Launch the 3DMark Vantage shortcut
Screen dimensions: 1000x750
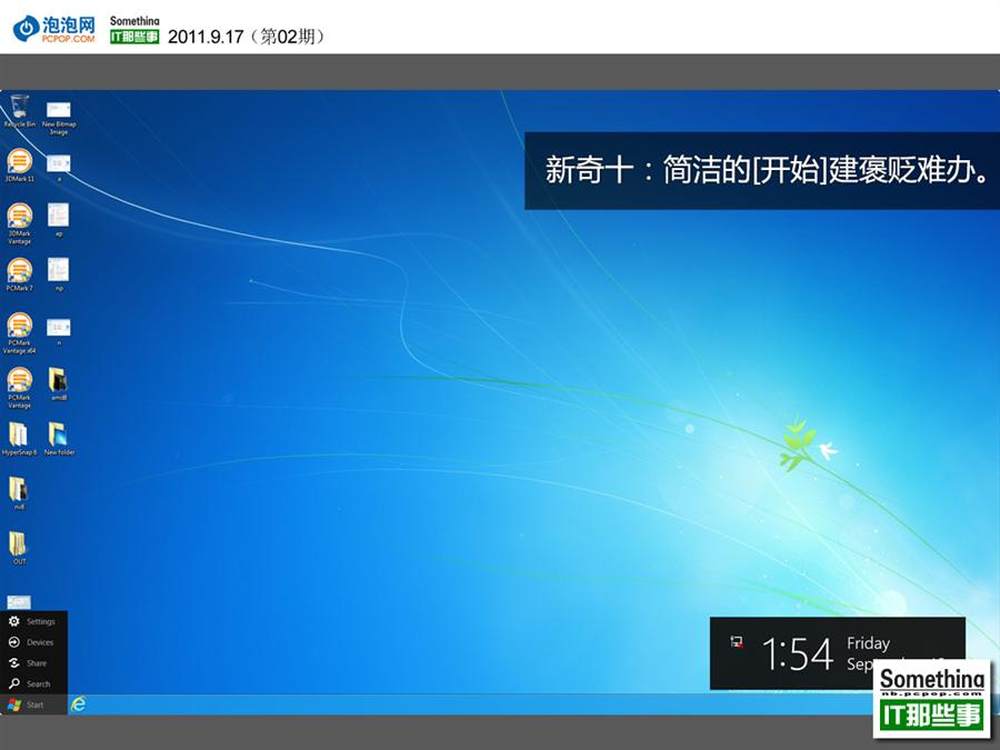point(20,223)
